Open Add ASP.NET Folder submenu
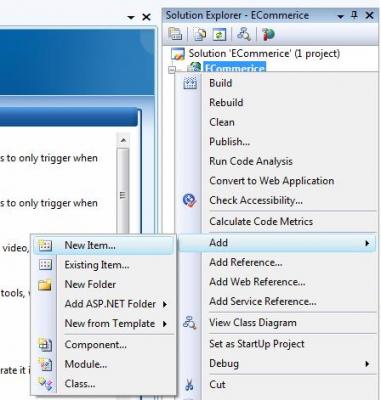 click(103, 304)
